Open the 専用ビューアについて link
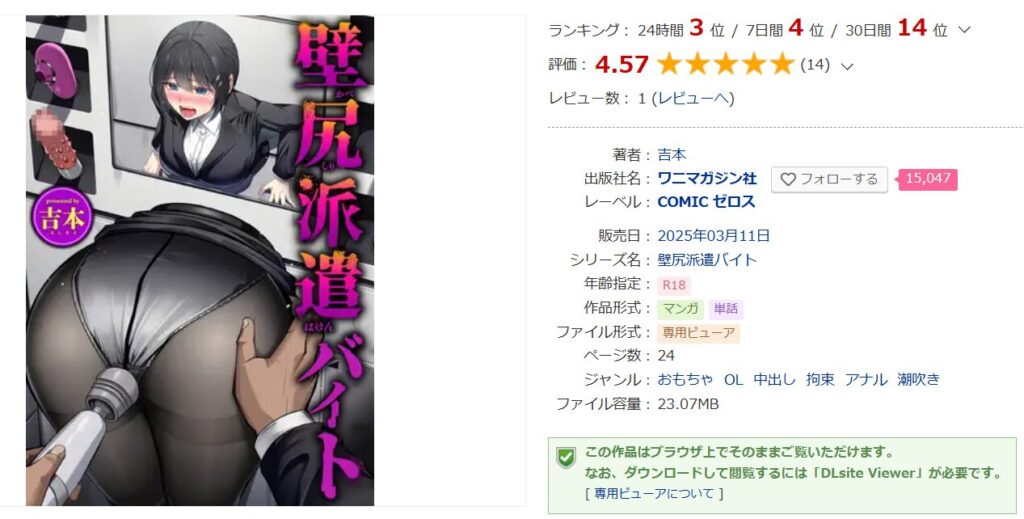The width and height of the screenshot is (1024, 519). pyautogui.click(x=654, y=494)
